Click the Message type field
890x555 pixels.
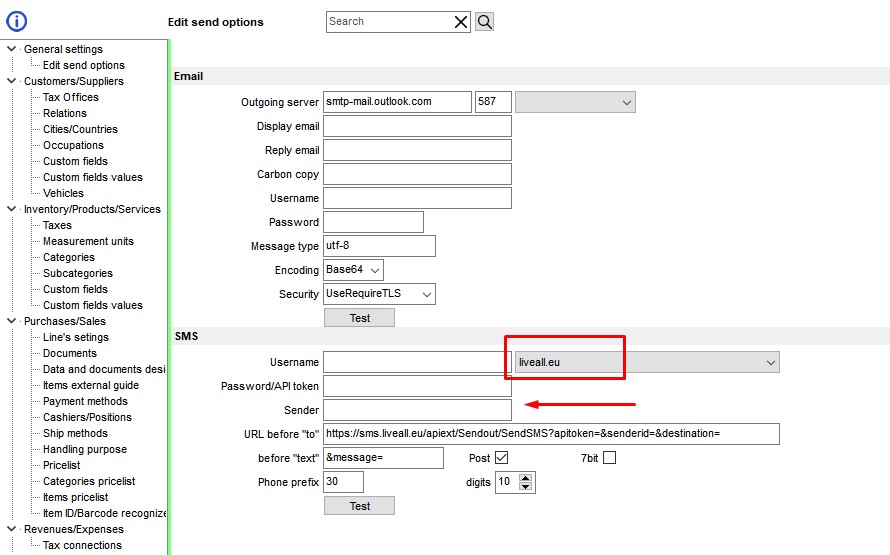[379, 246]
